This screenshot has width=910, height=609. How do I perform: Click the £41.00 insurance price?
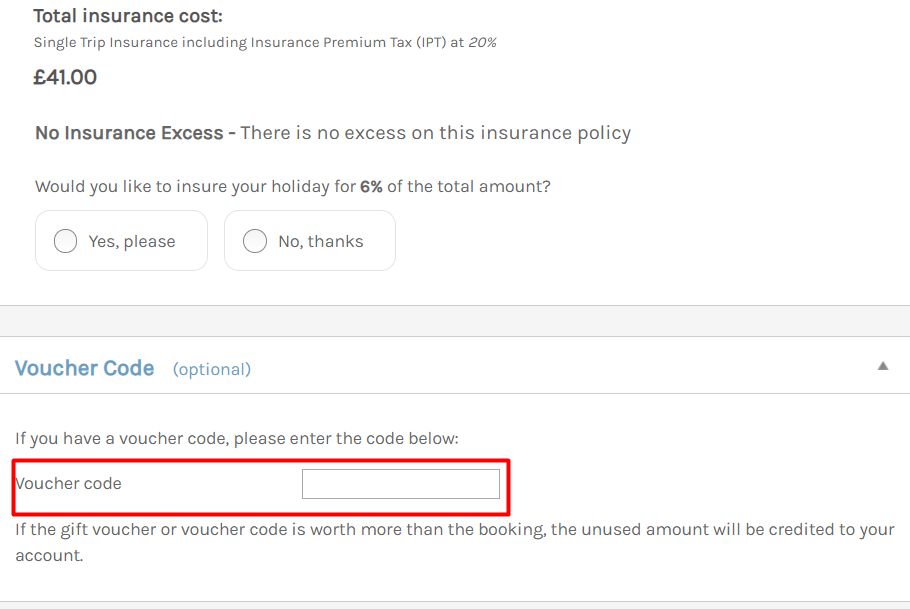[x=65, y=77]
